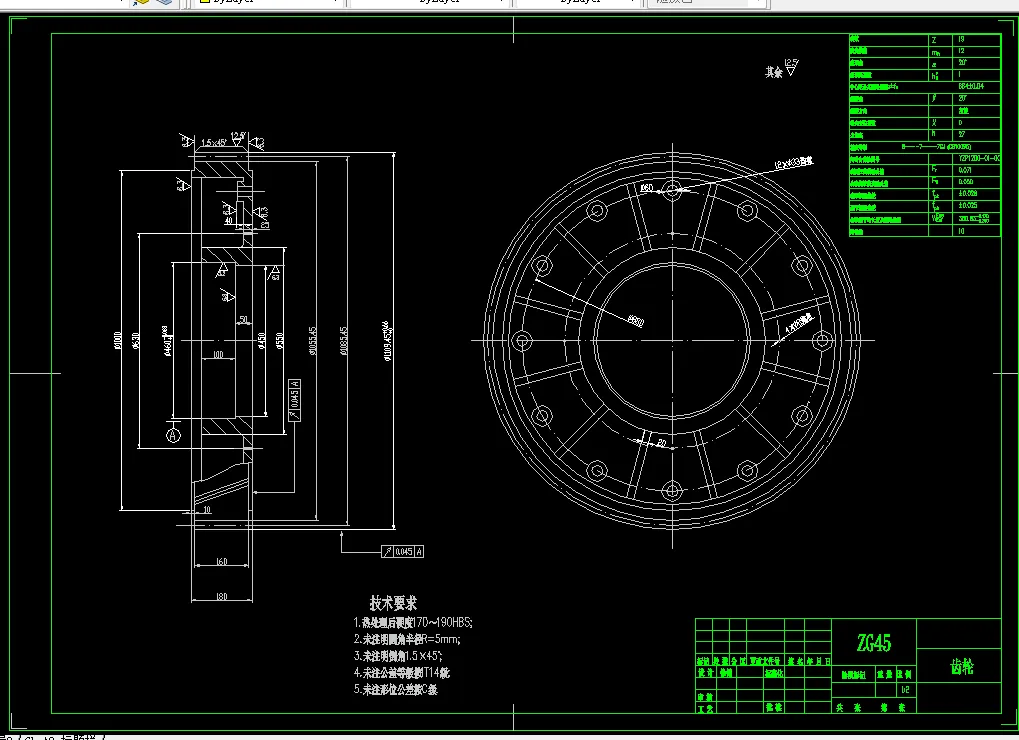Screen dimensions: 1019x740
Task: Select the φ550 diameter dimension text
Action: [x=279, y=340]
